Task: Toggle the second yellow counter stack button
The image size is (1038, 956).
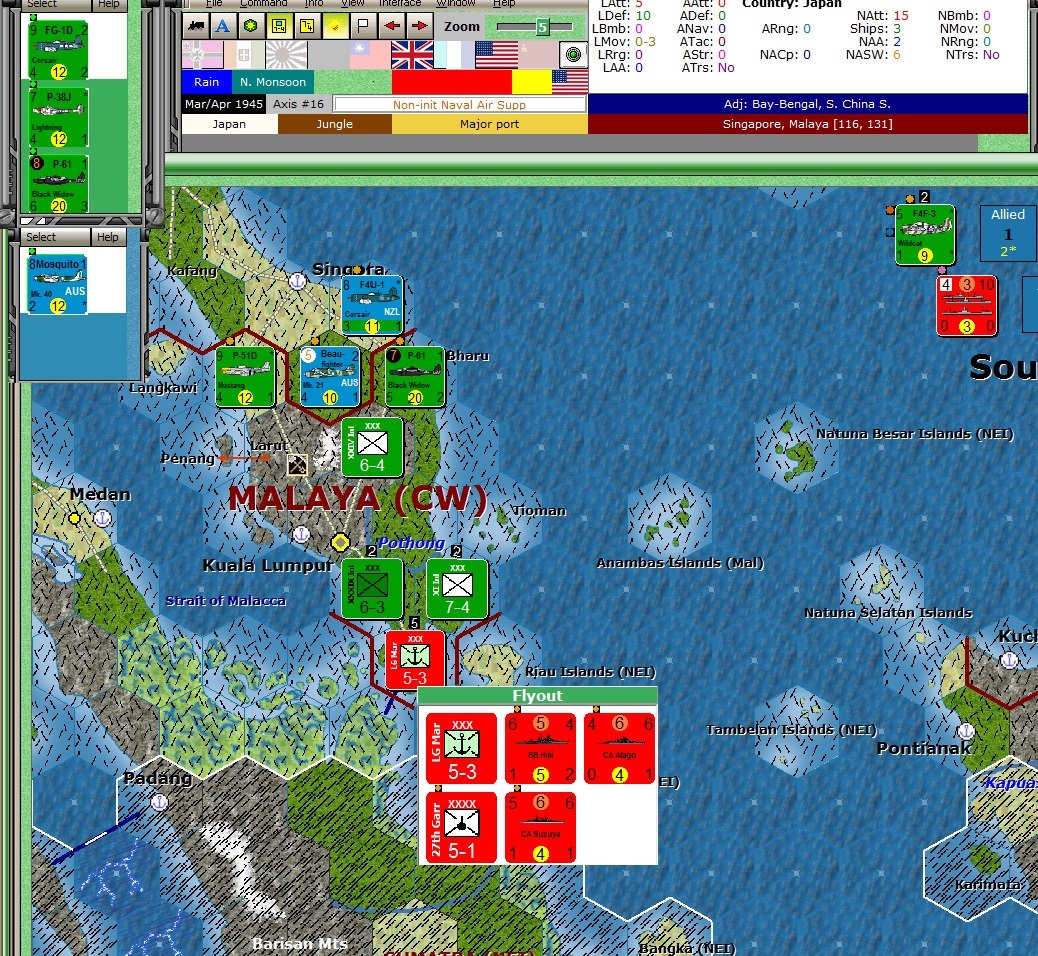Action: (x=307, y=26)
